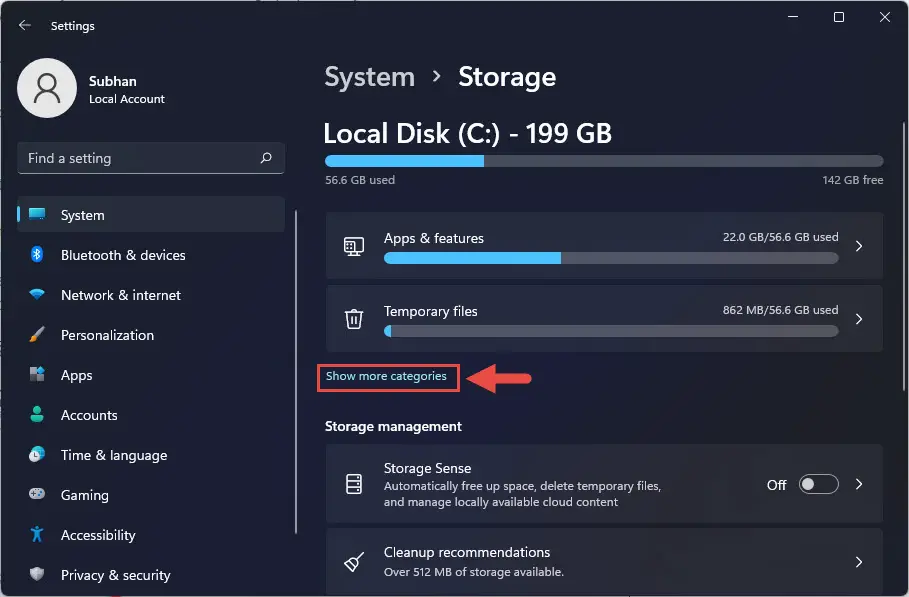This screenshot has width=909, height=597.
Task: Click the Local Disk (C:) - 199 GB title
Action: tap(467, 133)
